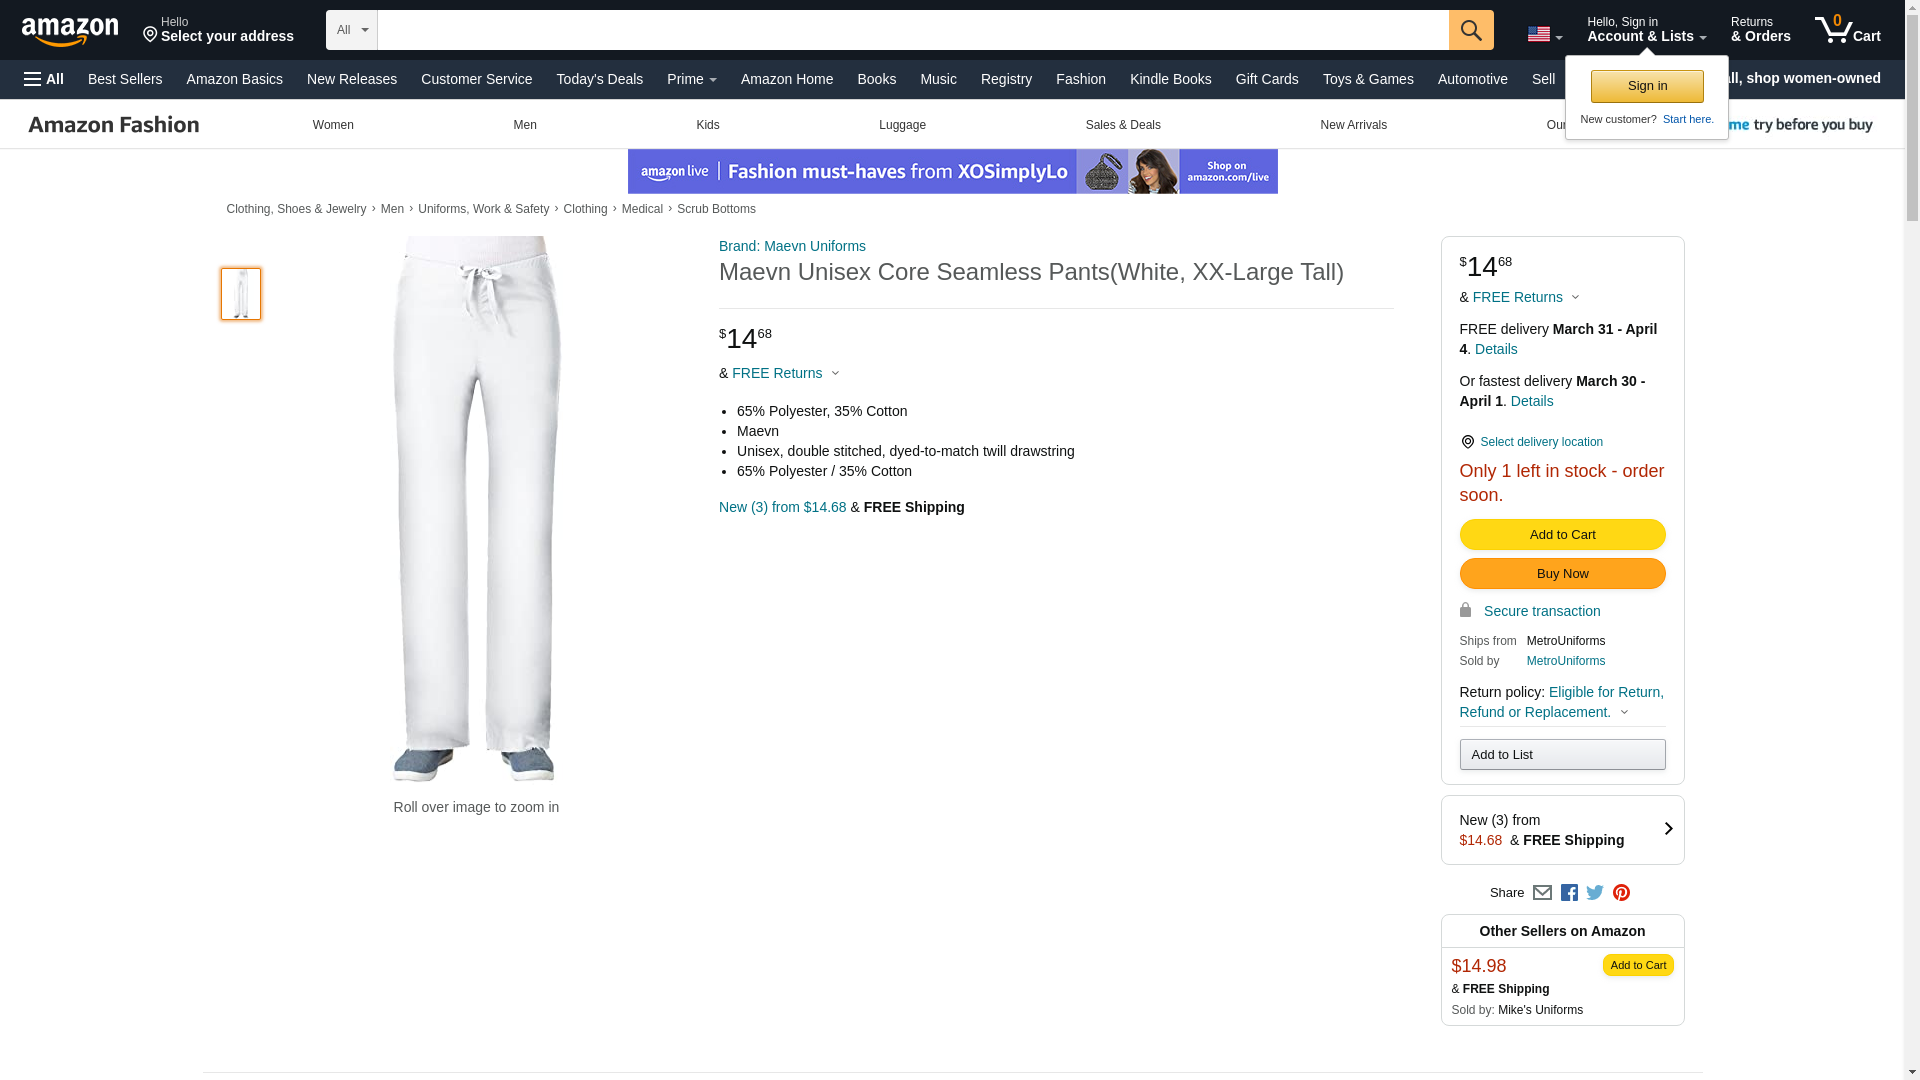The image size is (1920, 1080).
Task: Select the white pants thumbnail image
Action: tap(241, 293)
